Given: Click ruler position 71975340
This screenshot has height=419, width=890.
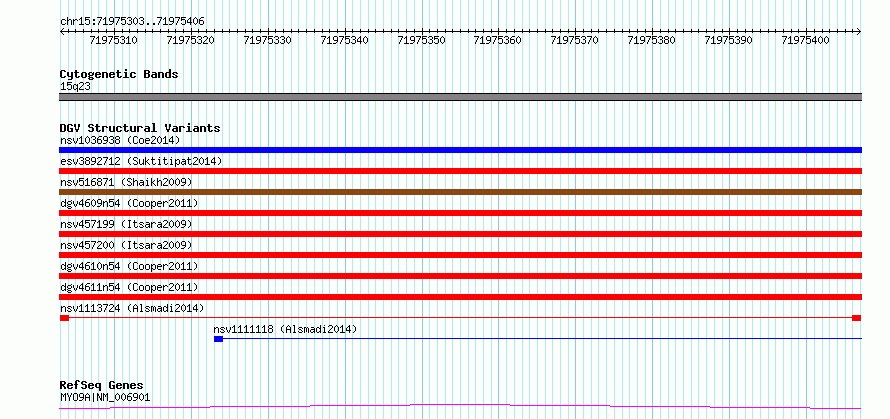Looking at the screenshot, I should click(344, 40).
